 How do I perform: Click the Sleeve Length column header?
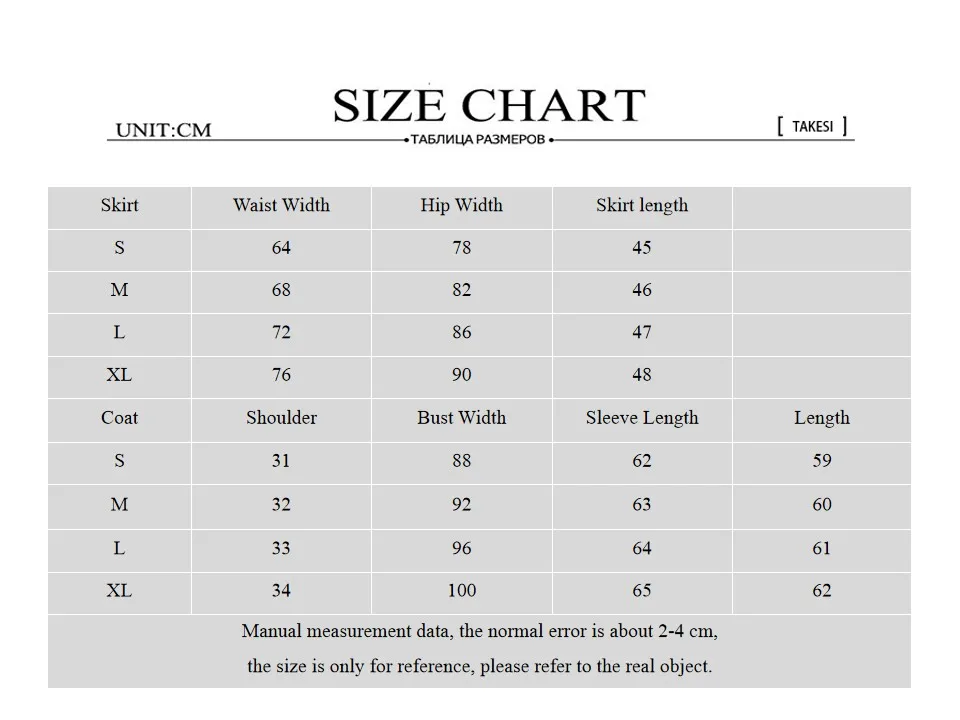point(642,418)
